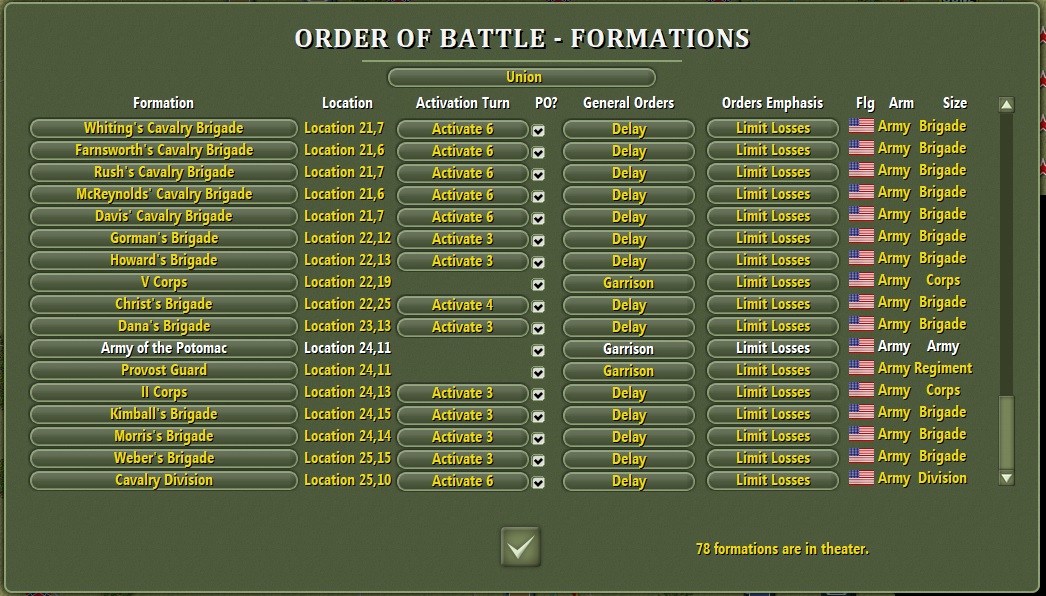The width and height of the screenshot is (1046, 596).
Task: Select the flag icon on Provost Guard row
Action: (859, 370)
